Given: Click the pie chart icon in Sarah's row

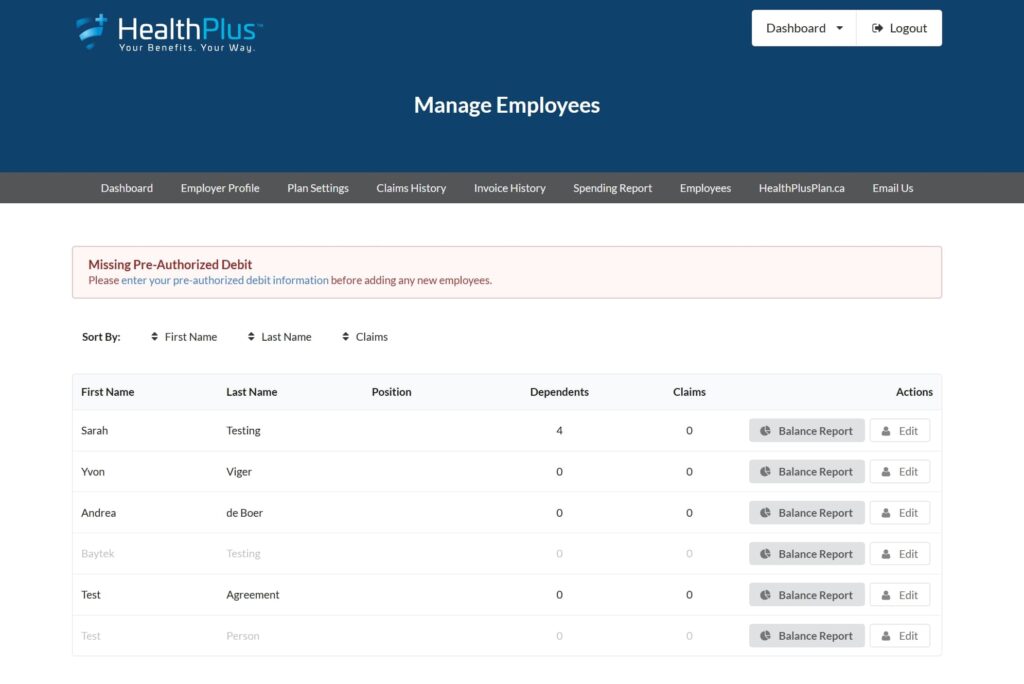Looking at the screenshot, I should click(x=765, y=431).
